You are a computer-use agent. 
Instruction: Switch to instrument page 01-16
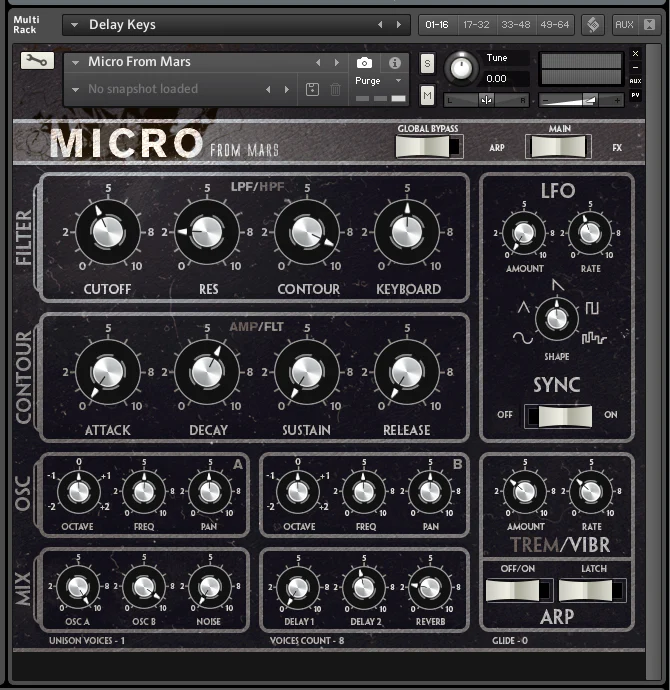pos(437,25)
